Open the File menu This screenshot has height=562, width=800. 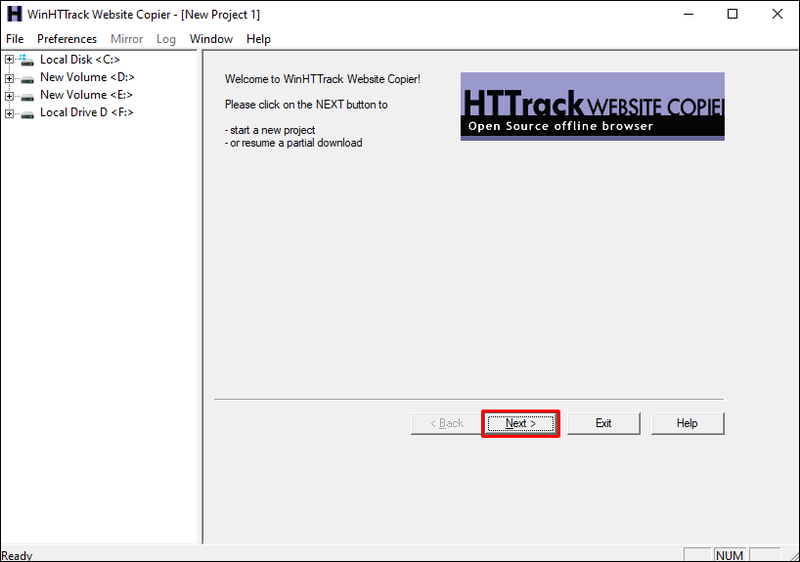tap(15, 39)
